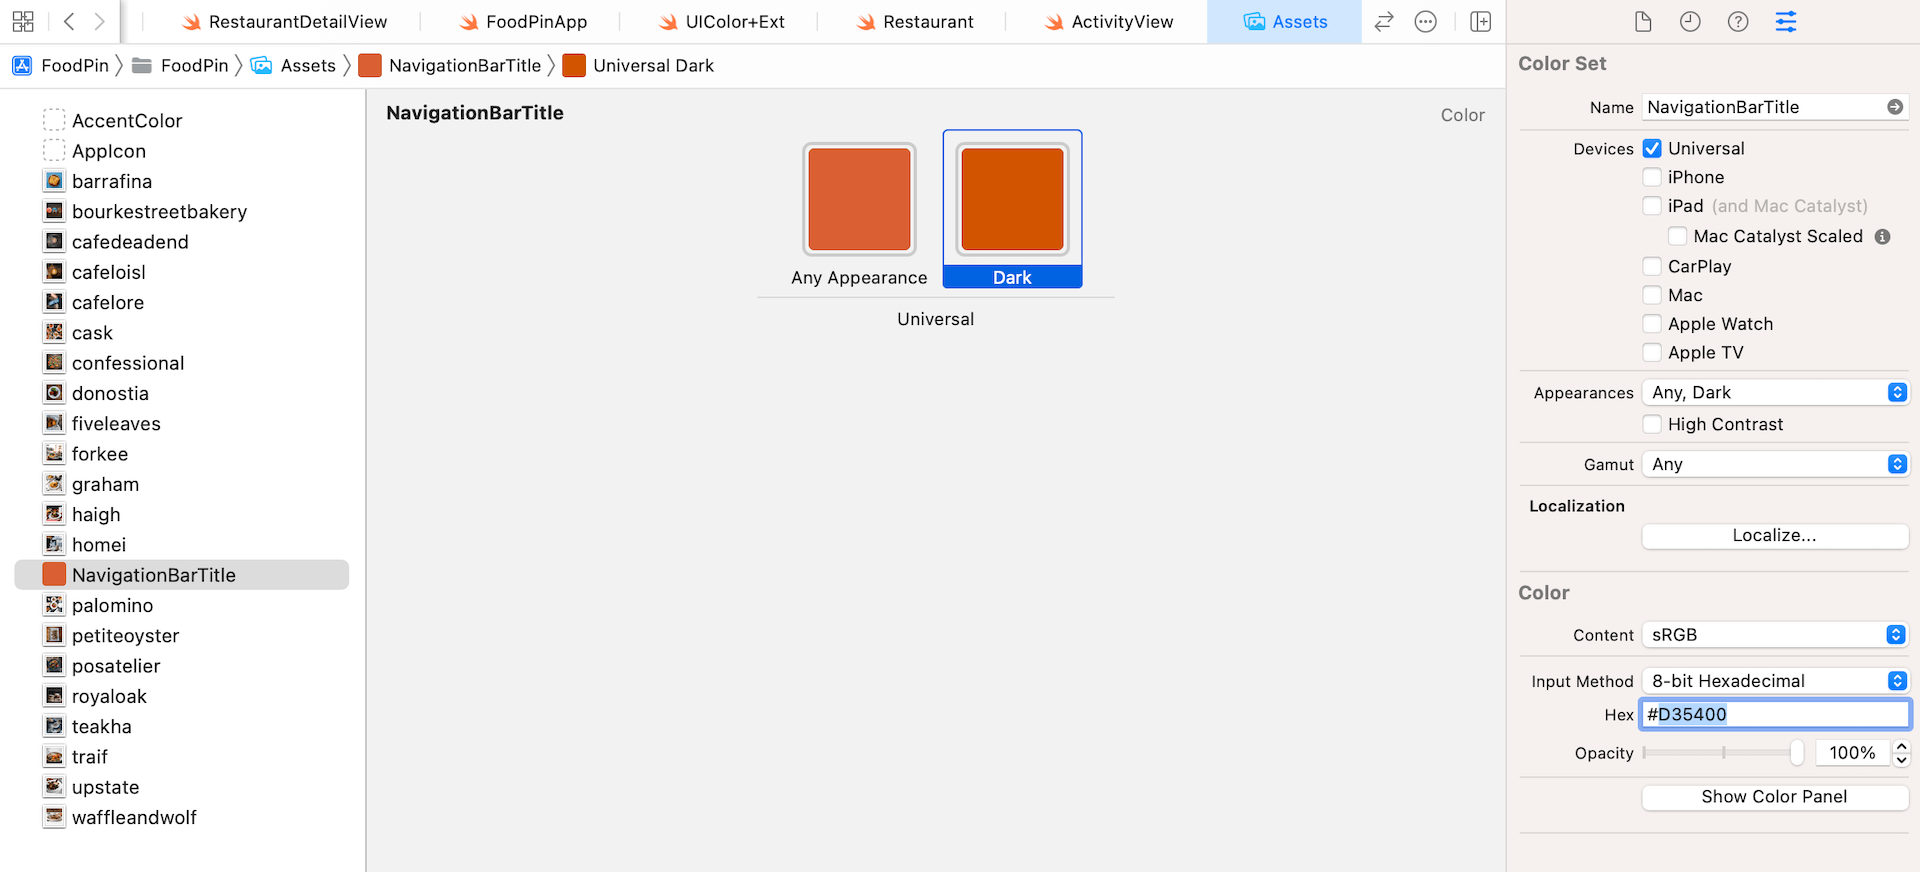The height and width of the screenshot is (872, 1920).
Task: Enable the Apple TV checkbox
Action: (1652, 352)
